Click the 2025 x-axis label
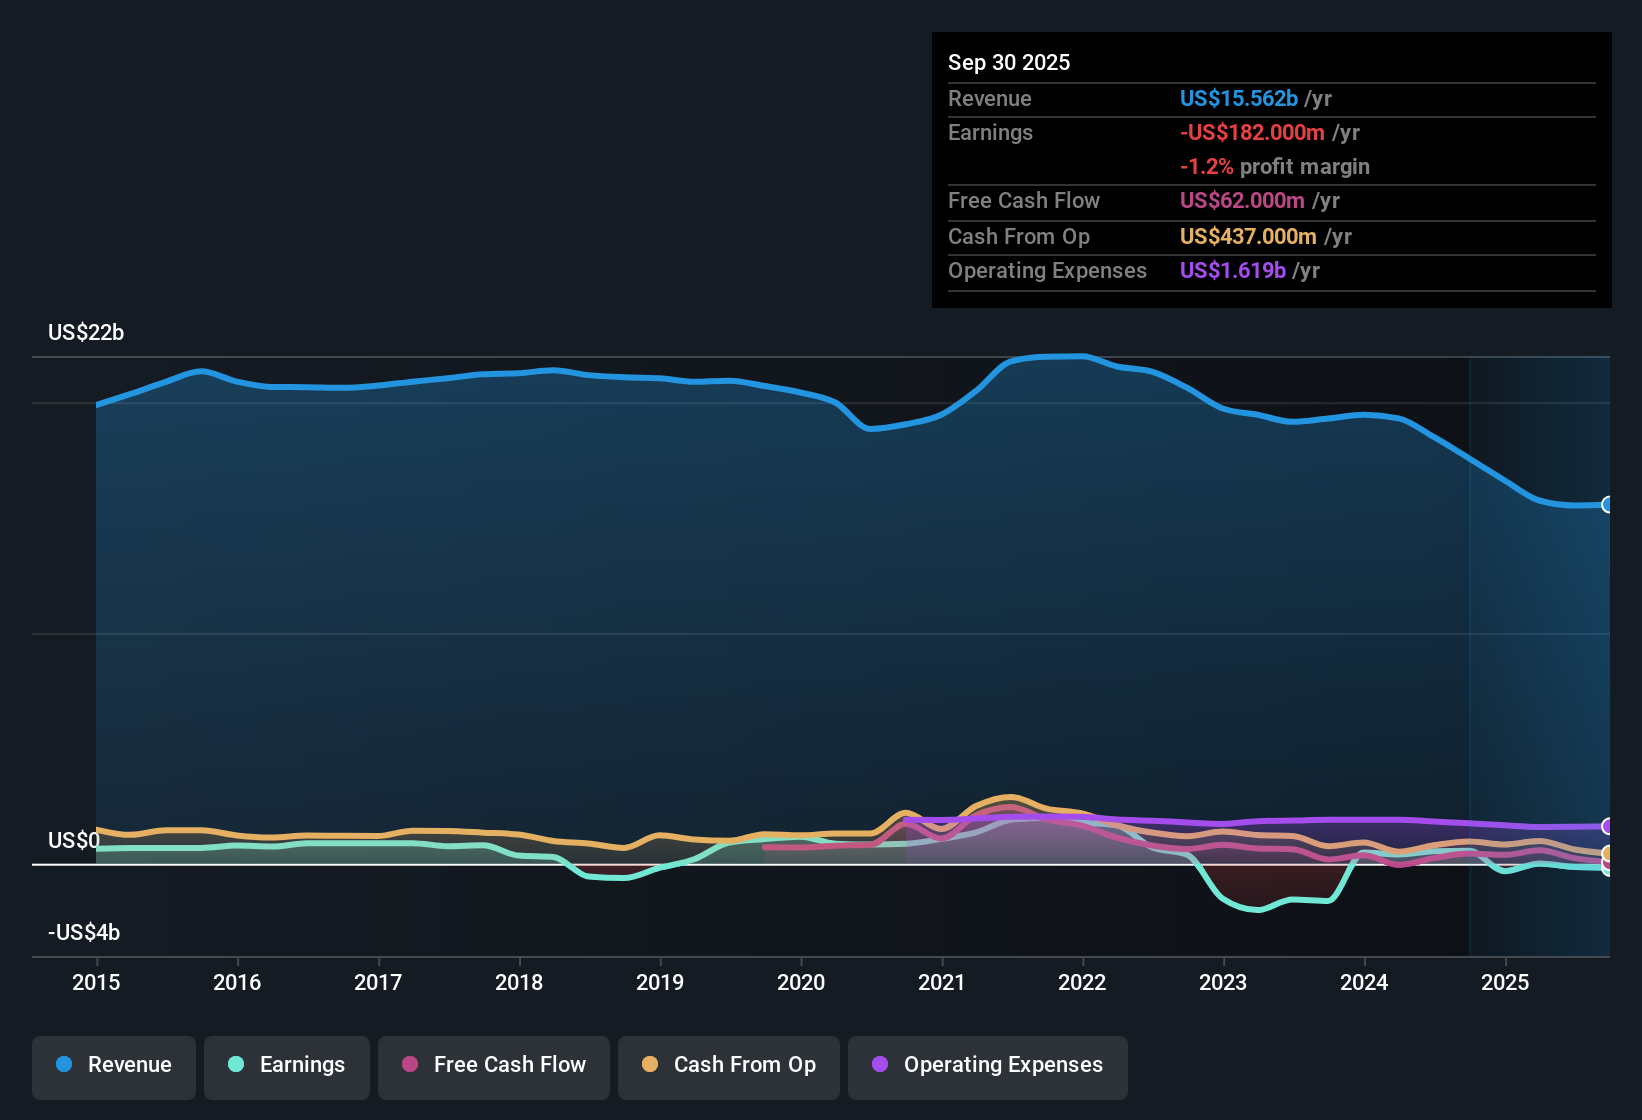 click(x=1505, y=982)
